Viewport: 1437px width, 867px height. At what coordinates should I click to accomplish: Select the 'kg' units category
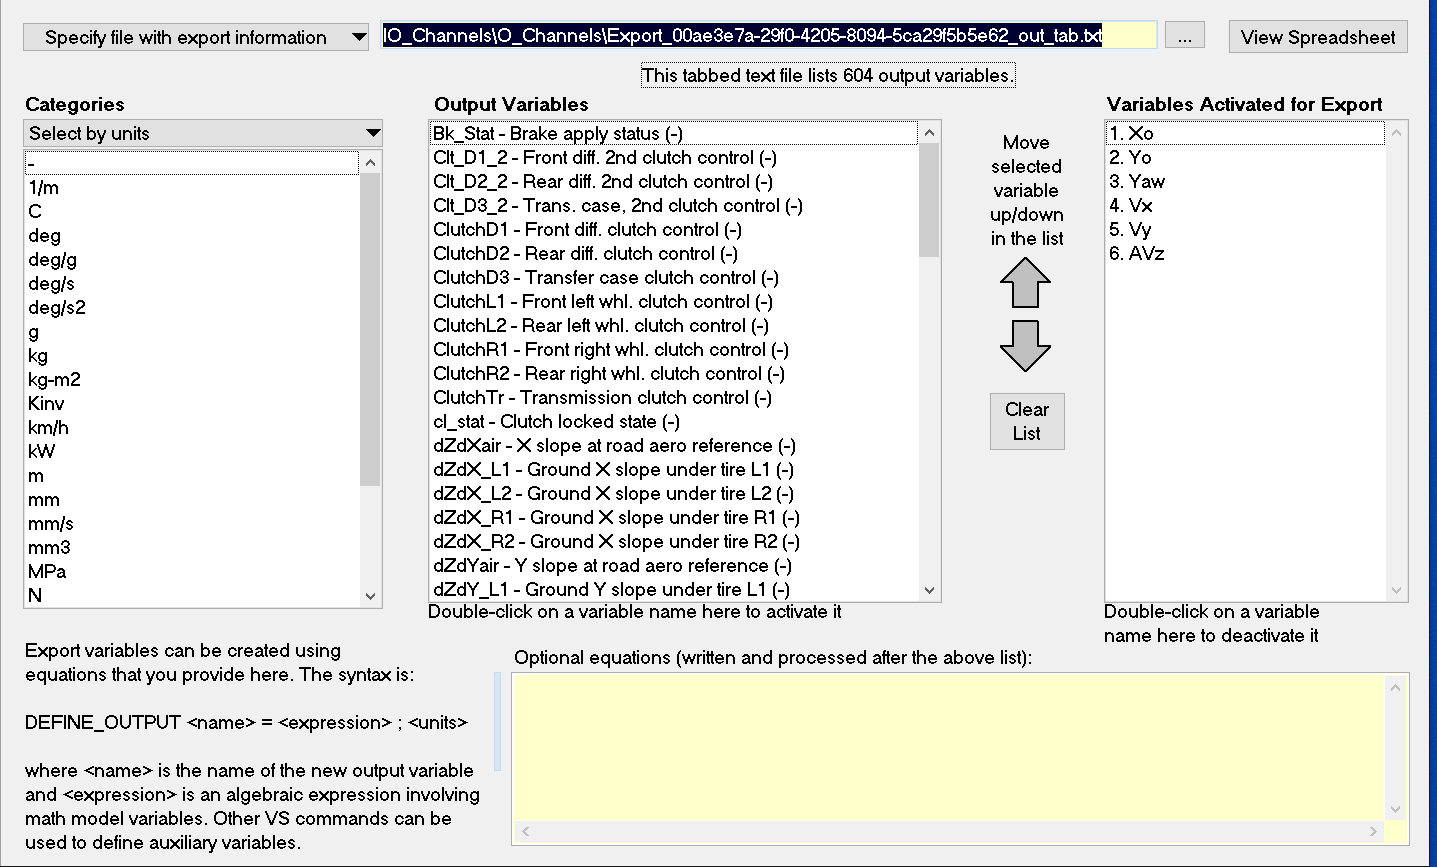click(192, 355)
